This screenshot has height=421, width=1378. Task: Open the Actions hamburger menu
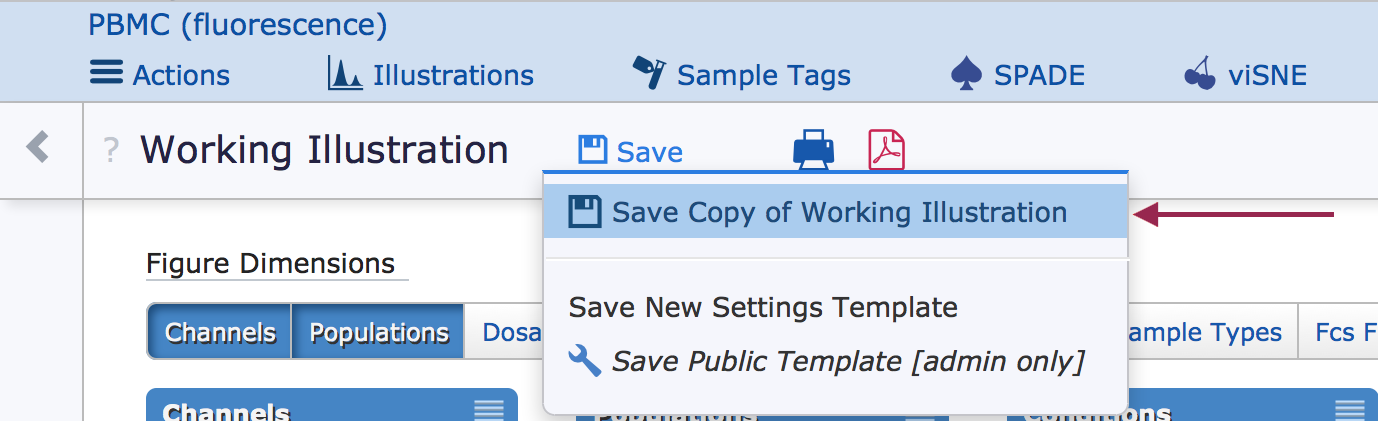coord(105,74)
